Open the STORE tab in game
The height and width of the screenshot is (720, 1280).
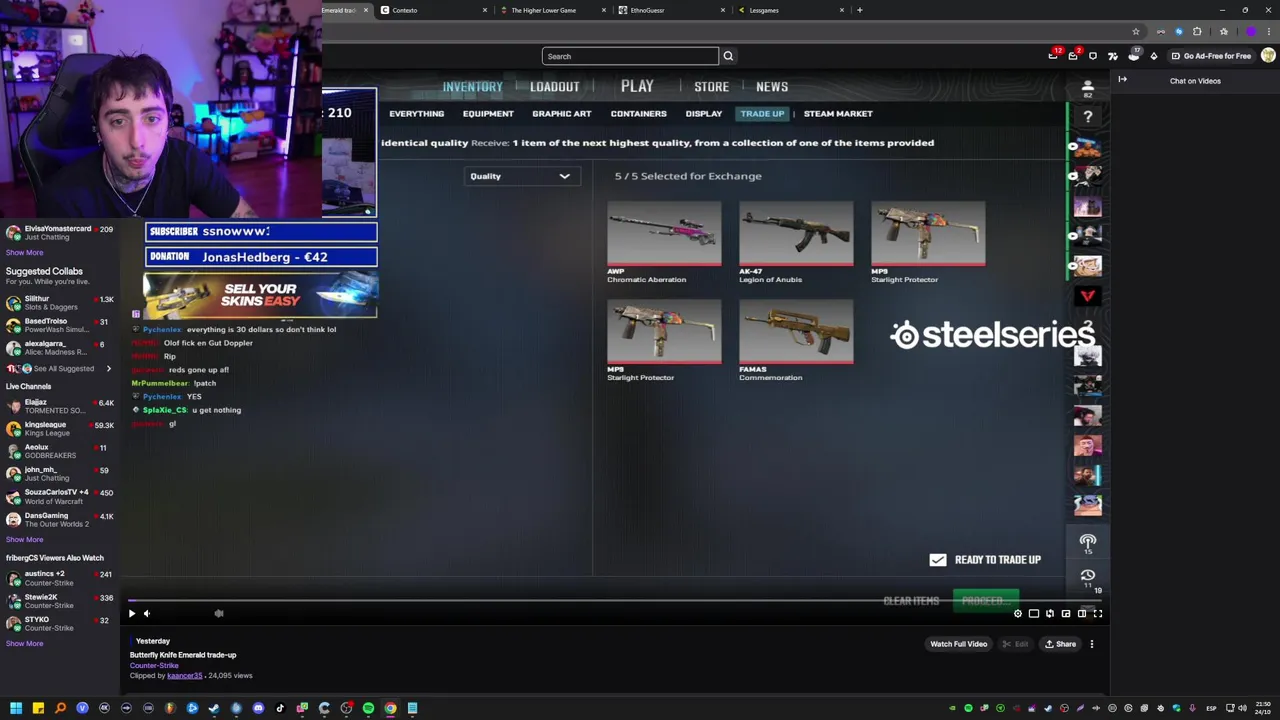point(712,87)
